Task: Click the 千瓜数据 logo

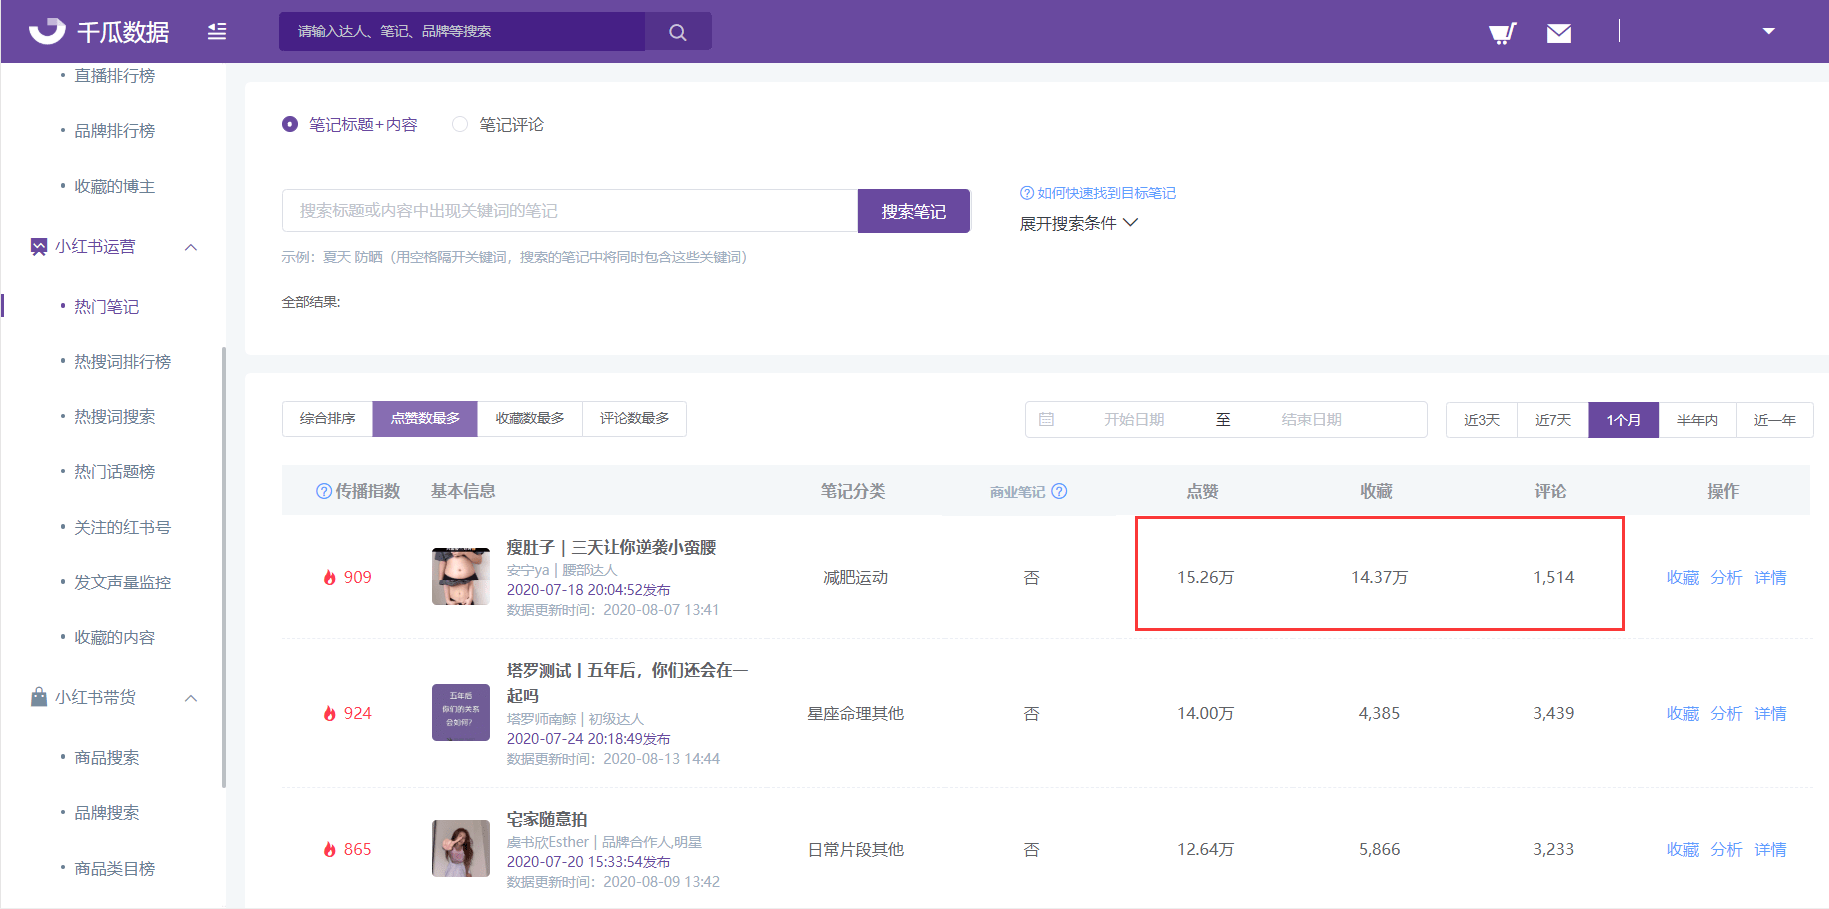Action: pyautogui.click(x=100, y=32)
